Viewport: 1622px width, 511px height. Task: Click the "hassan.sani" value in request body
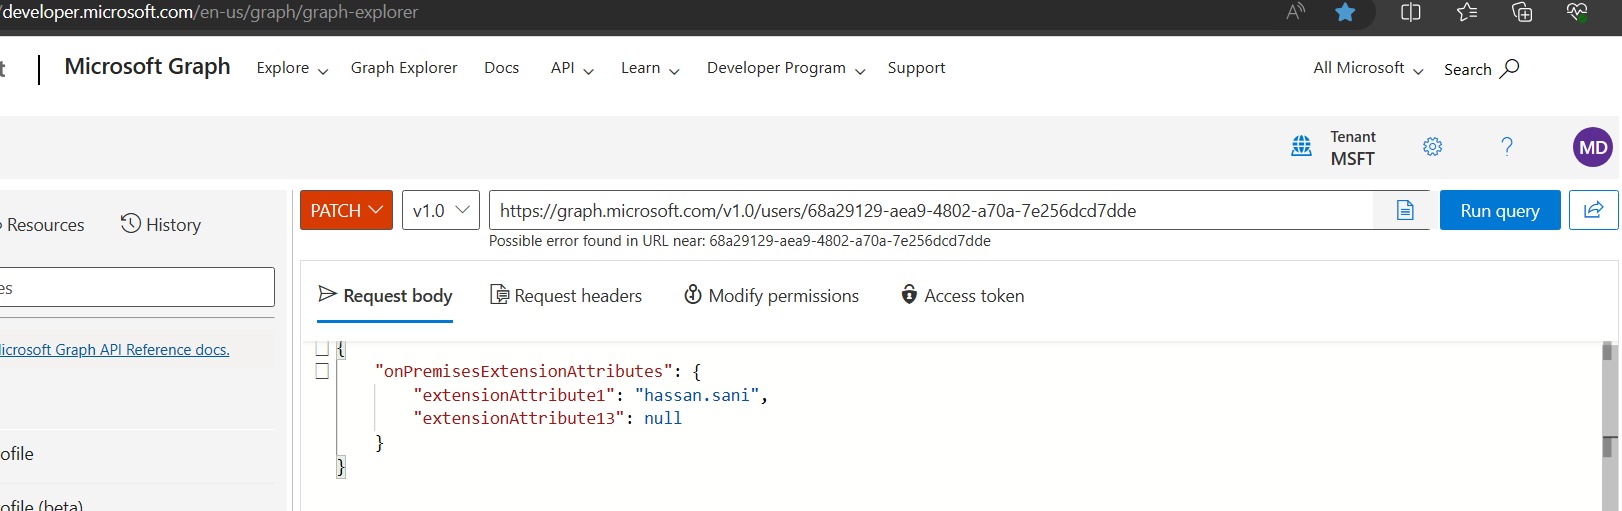697,395
